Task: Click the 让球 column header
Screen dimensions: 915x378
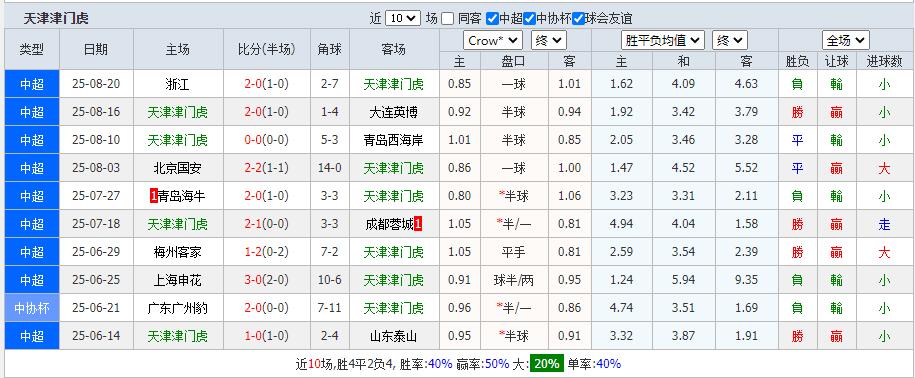Action: pos(837,61)
